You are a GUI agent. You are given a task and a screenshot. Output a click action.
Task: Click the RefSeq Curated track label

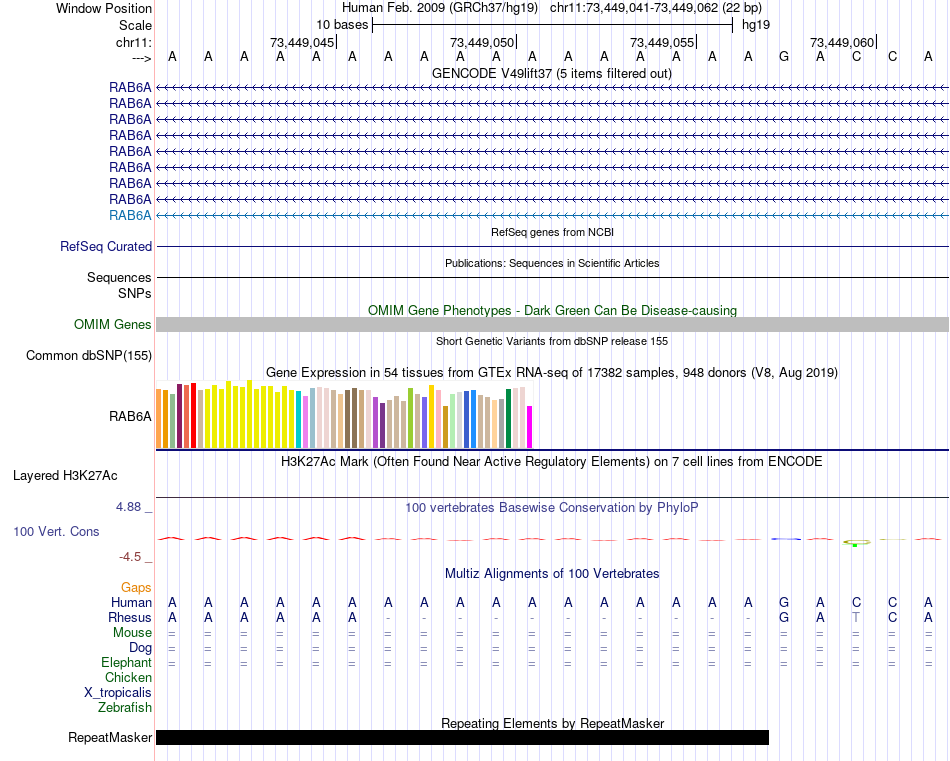point(106,247)
